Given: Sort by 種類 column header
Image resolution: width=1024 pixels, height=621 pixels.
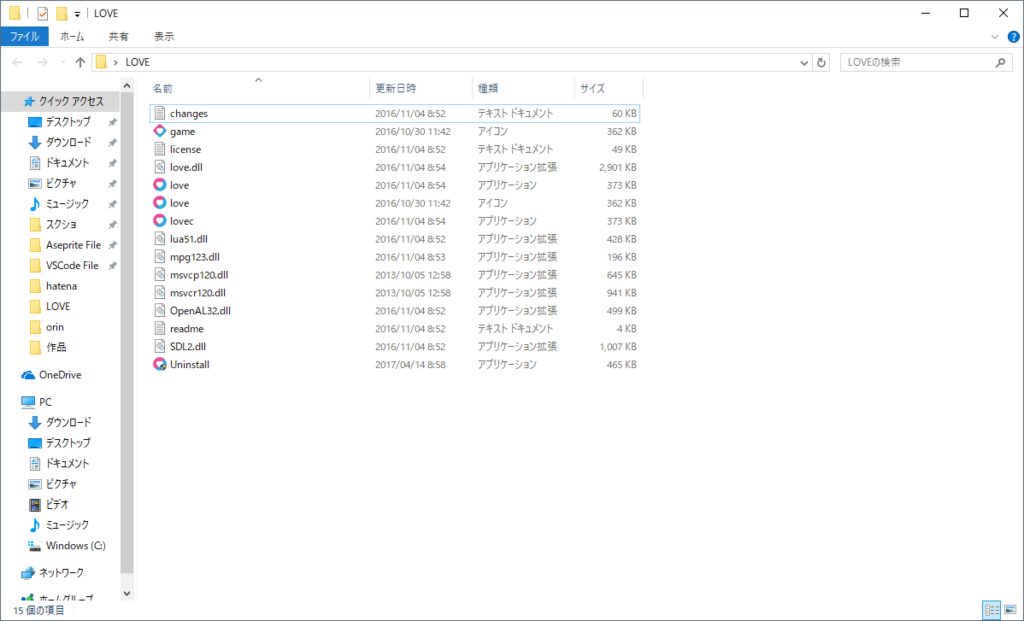Looking at the screenshot, I should (x=523, y=88).
